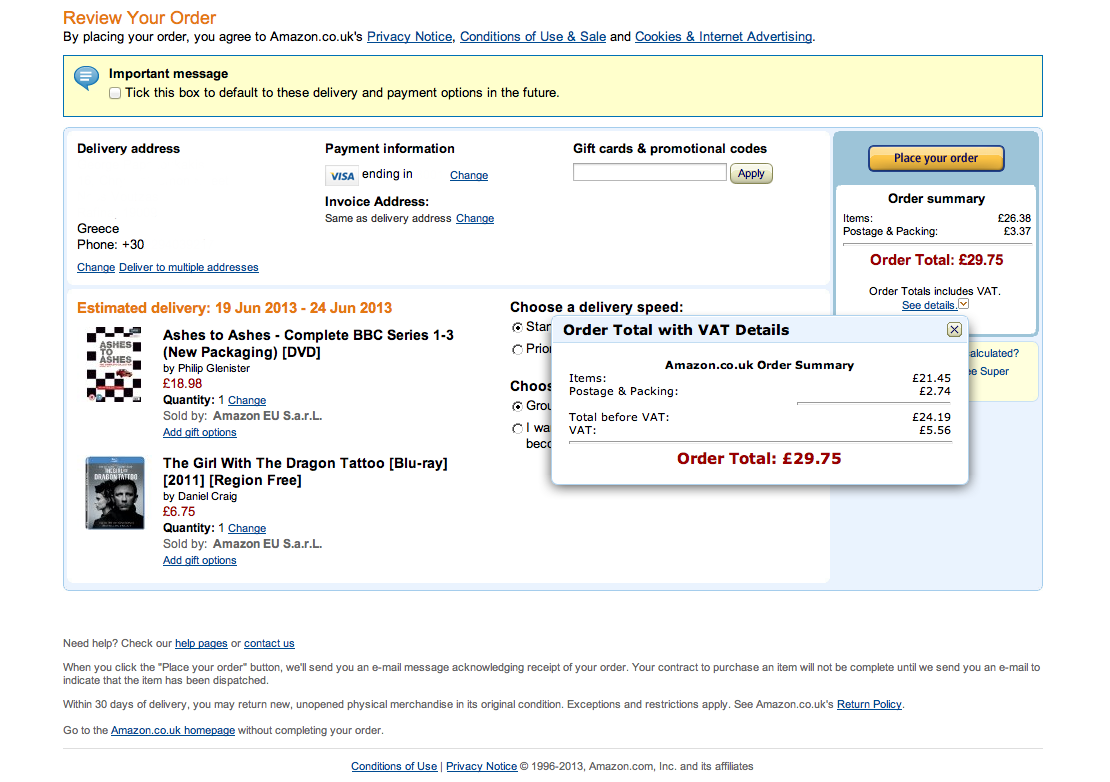Open Ashes to Ashes DVD cover thumbnail
Image resolution: width=1110 pixels, height=782 pixels.
[114, 364]
